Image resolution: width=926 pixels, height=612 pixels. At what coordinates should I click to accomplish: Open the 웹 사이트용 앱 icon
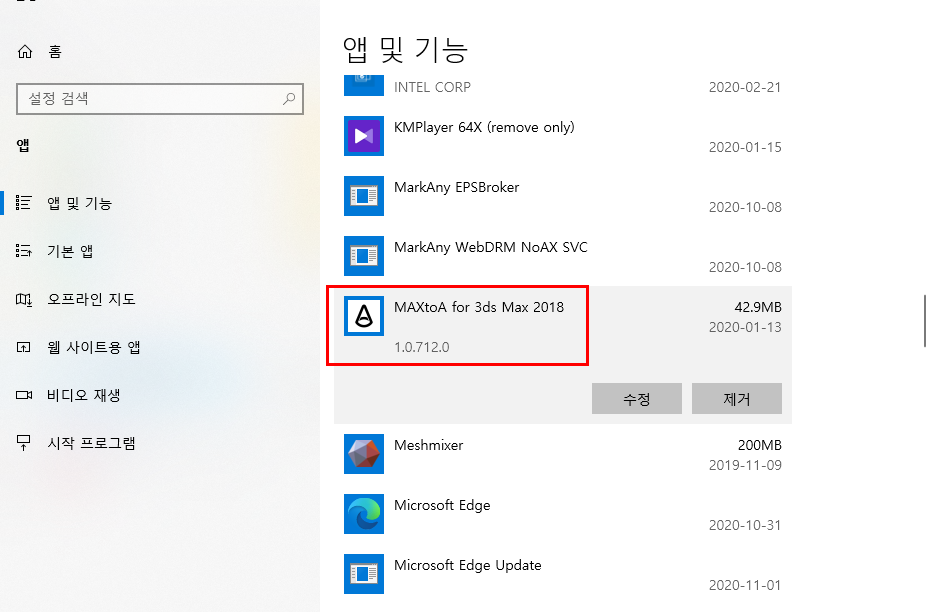coord(24,347)
